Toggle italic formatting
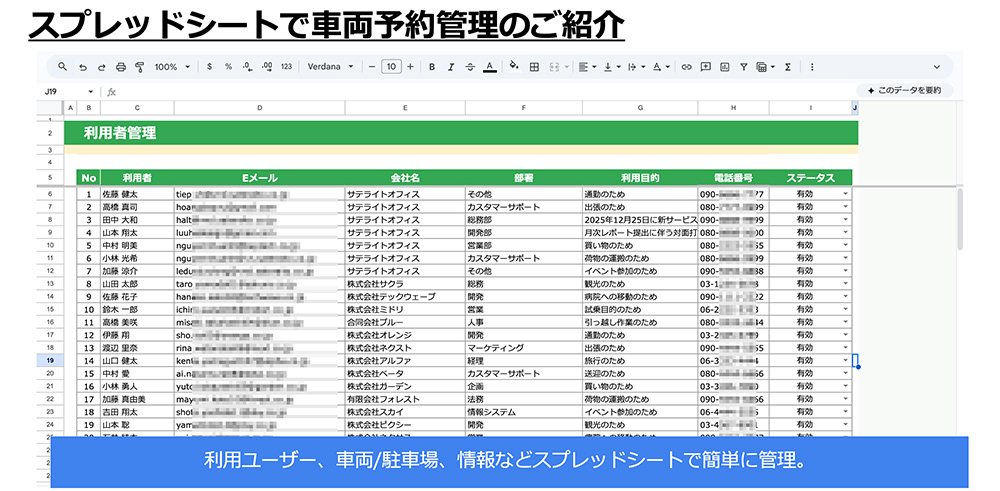The image size is (1000, 491). pos(451,67)
